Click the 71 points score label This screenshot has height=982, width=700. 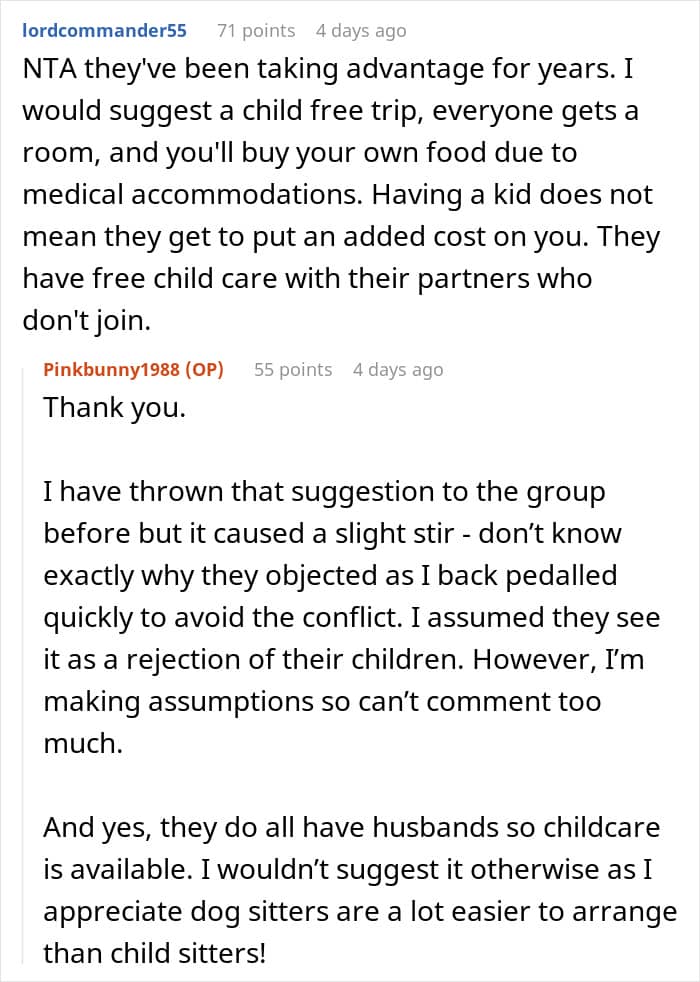(x=256, y=31)
